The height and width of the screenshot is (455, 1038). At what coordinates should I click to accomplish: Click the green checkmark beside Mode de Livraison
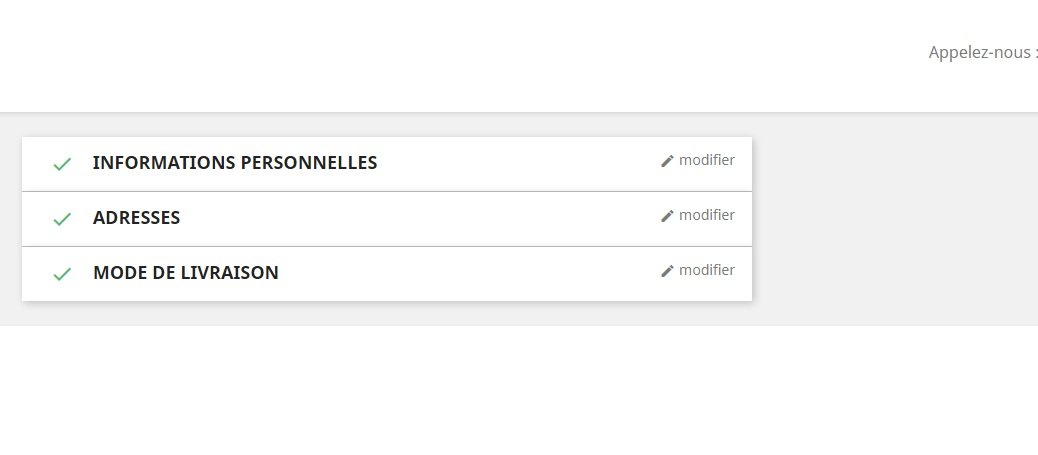click(62, 274)
